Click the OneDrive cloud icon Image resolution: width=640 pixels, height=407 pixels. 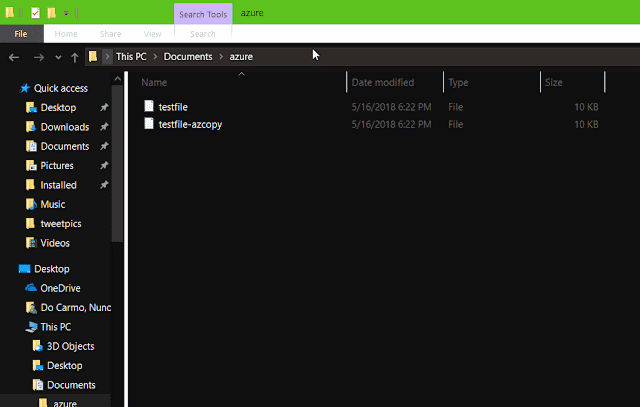(31, 288)
